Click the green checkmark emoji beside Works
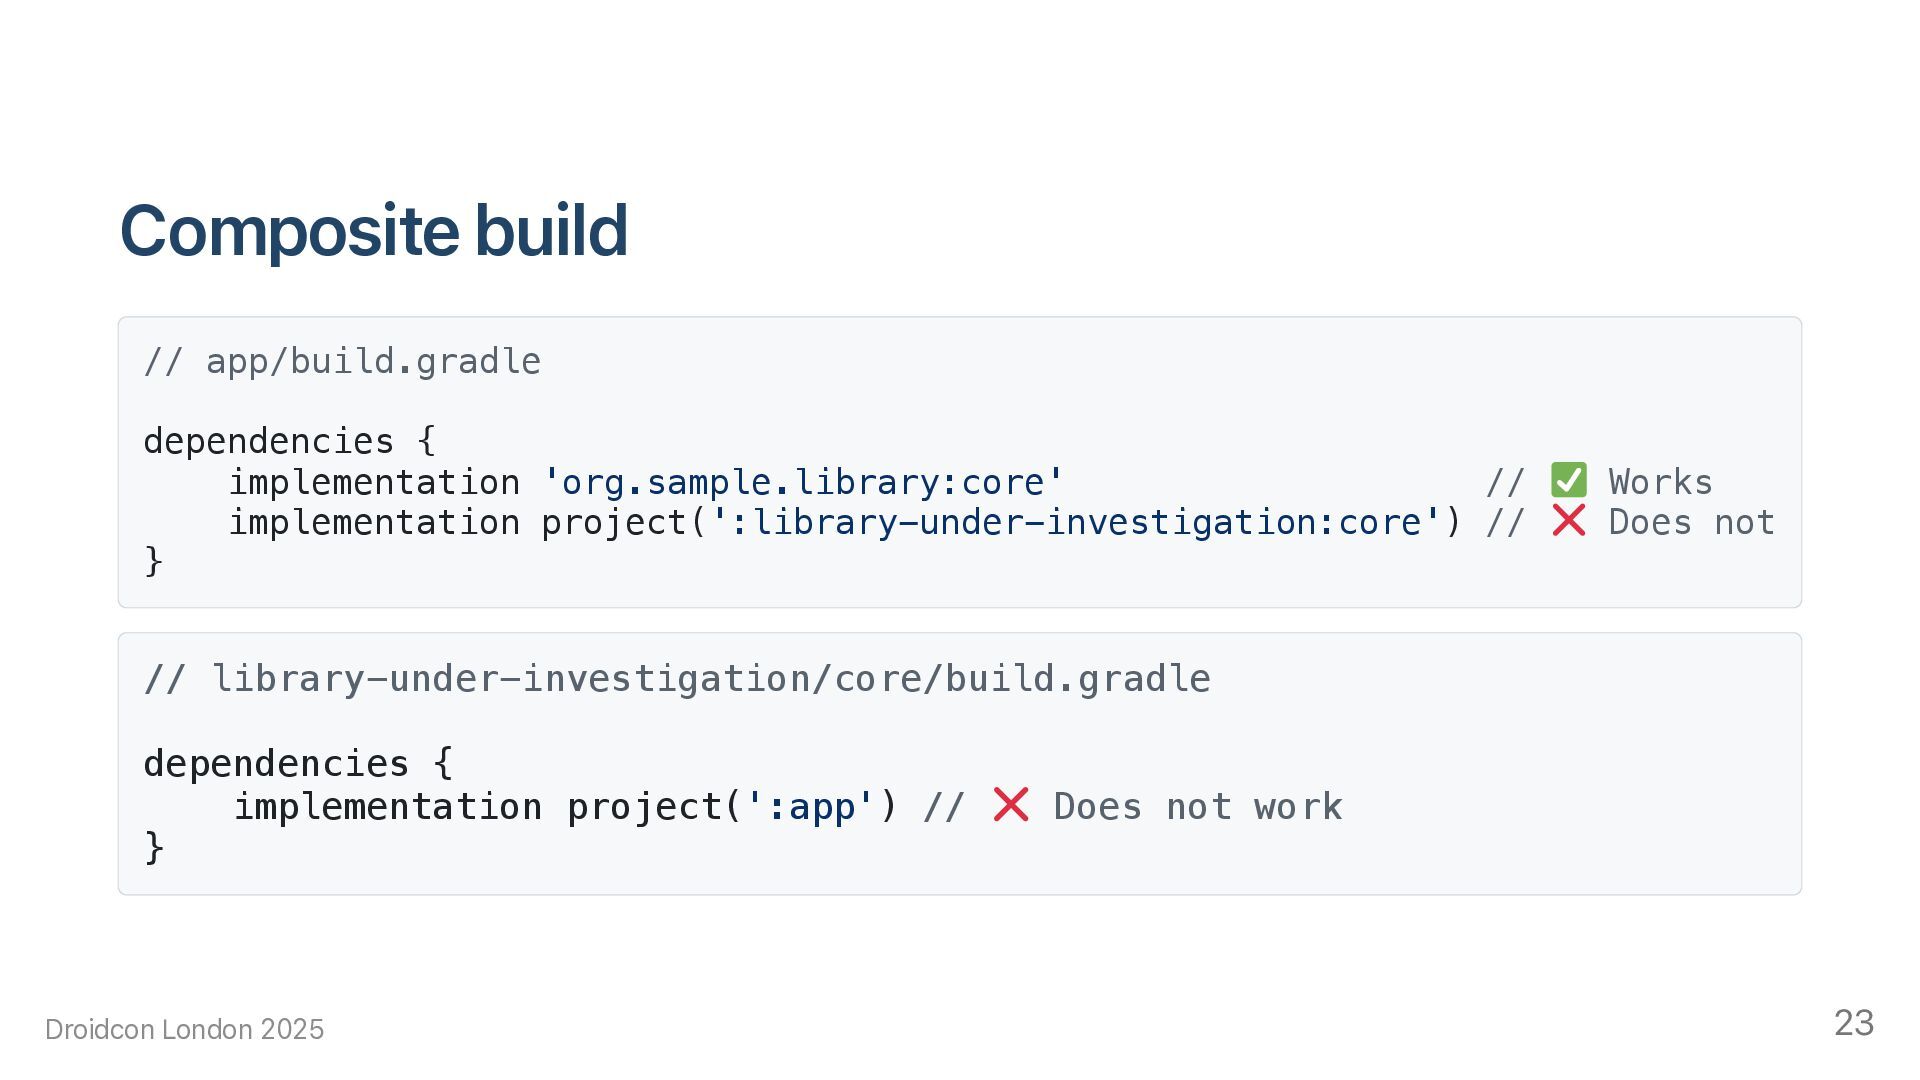The height and width of the screenshot is (1080, 1920). [1568, 481]
